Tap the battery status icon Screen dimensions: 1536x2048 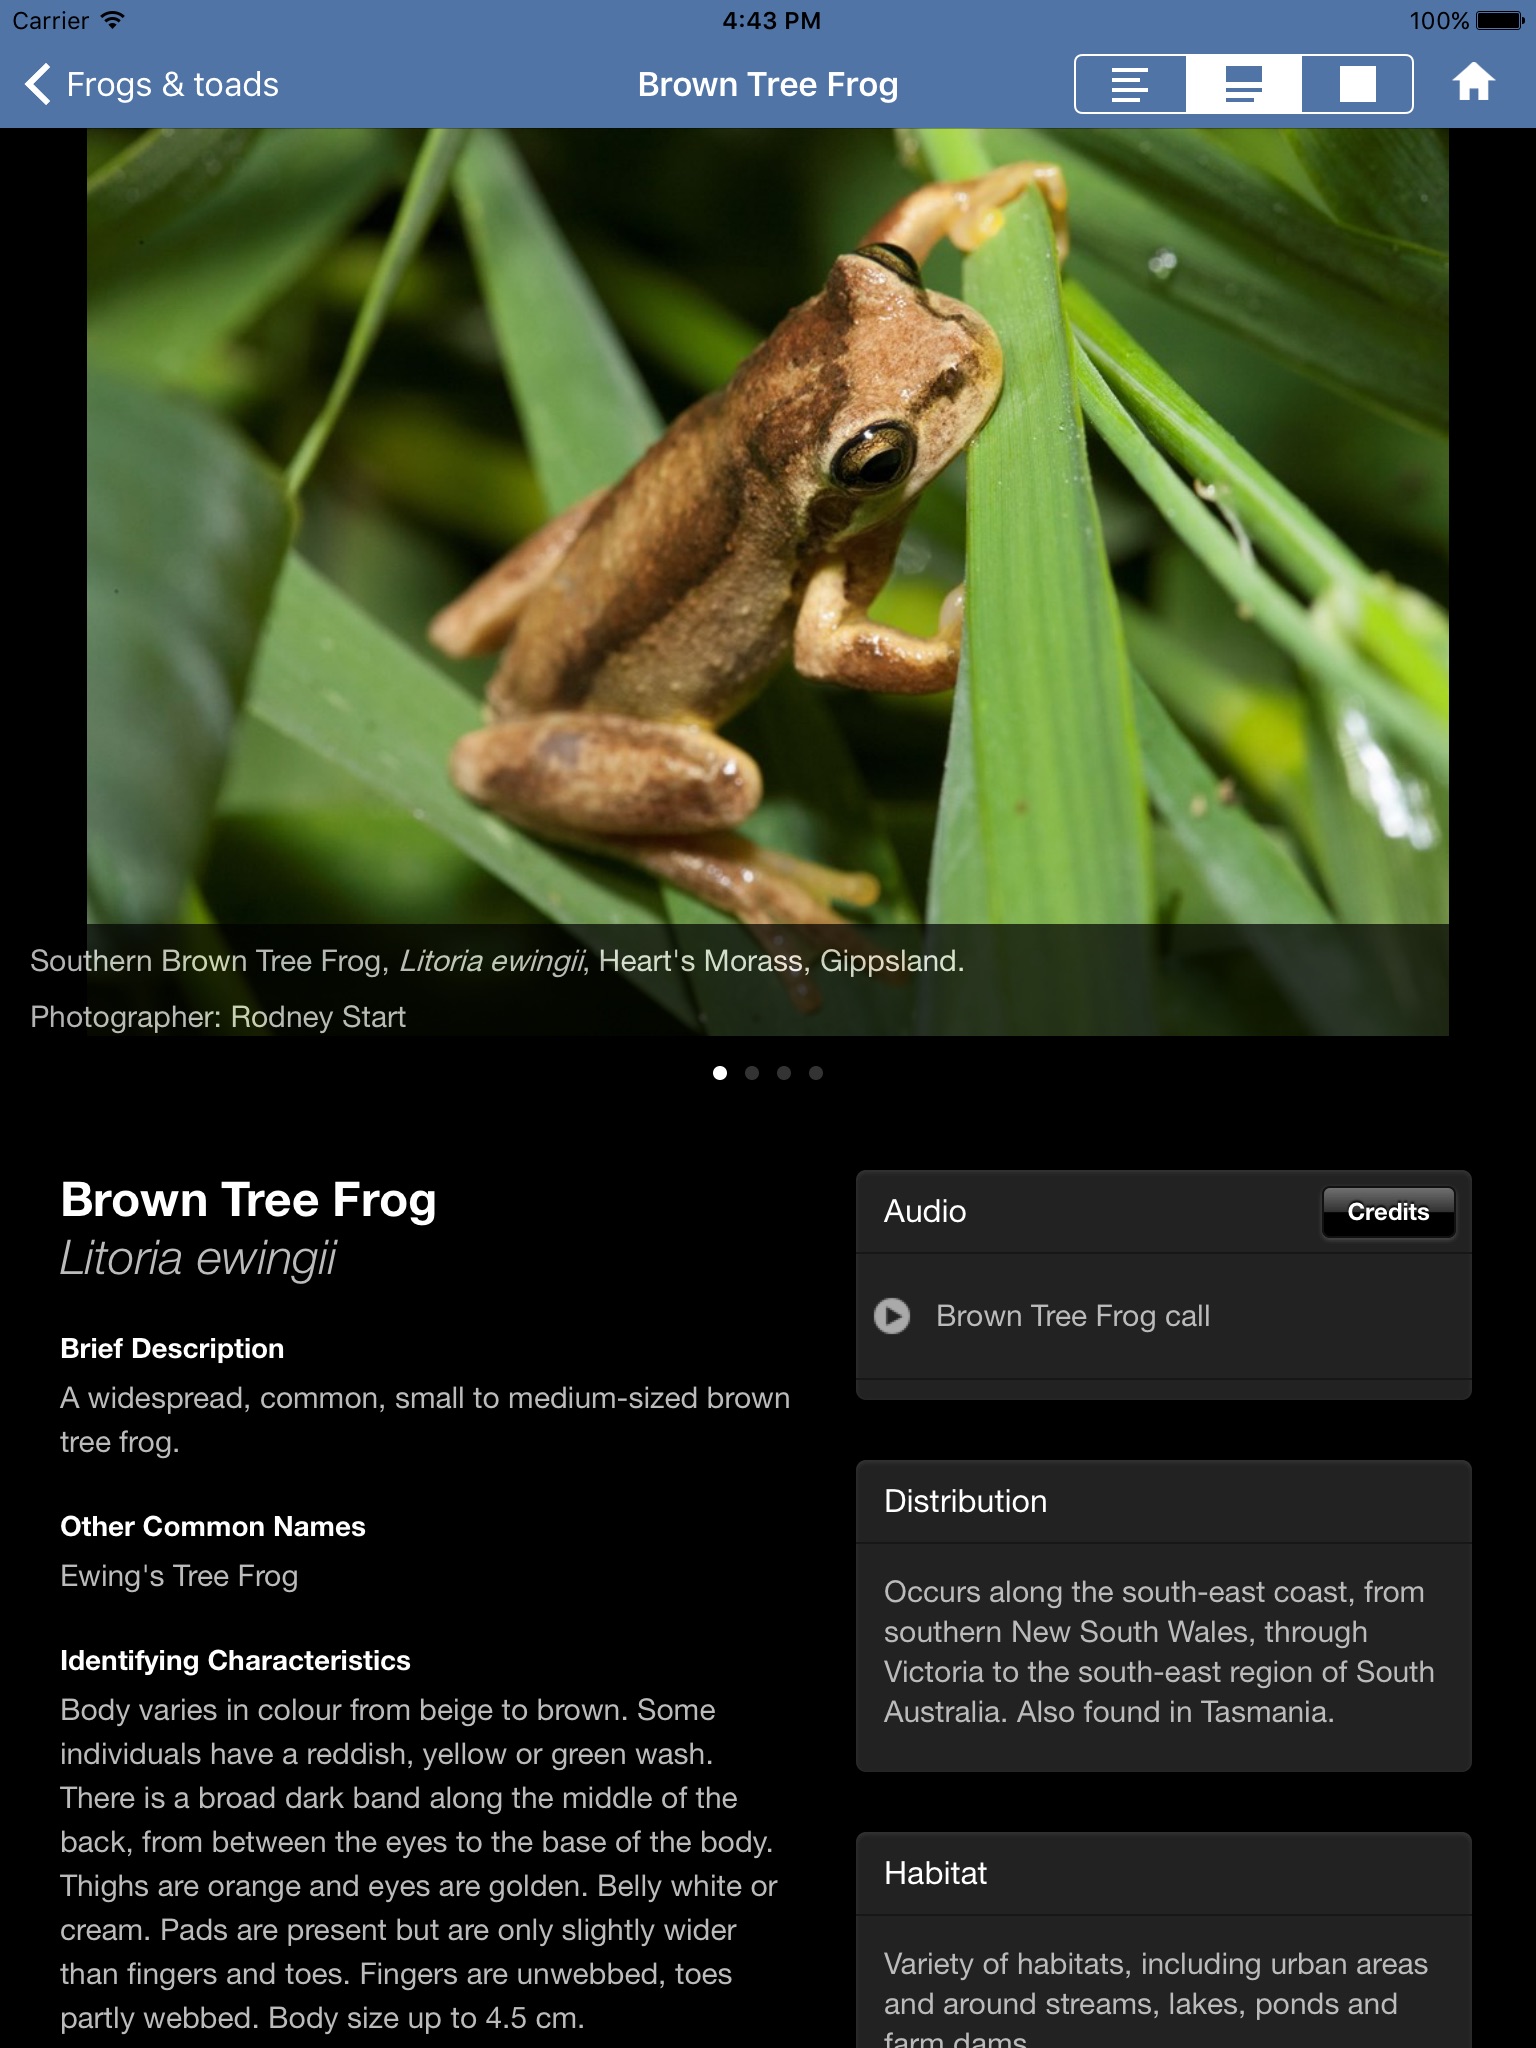(x=1498, y=20)
